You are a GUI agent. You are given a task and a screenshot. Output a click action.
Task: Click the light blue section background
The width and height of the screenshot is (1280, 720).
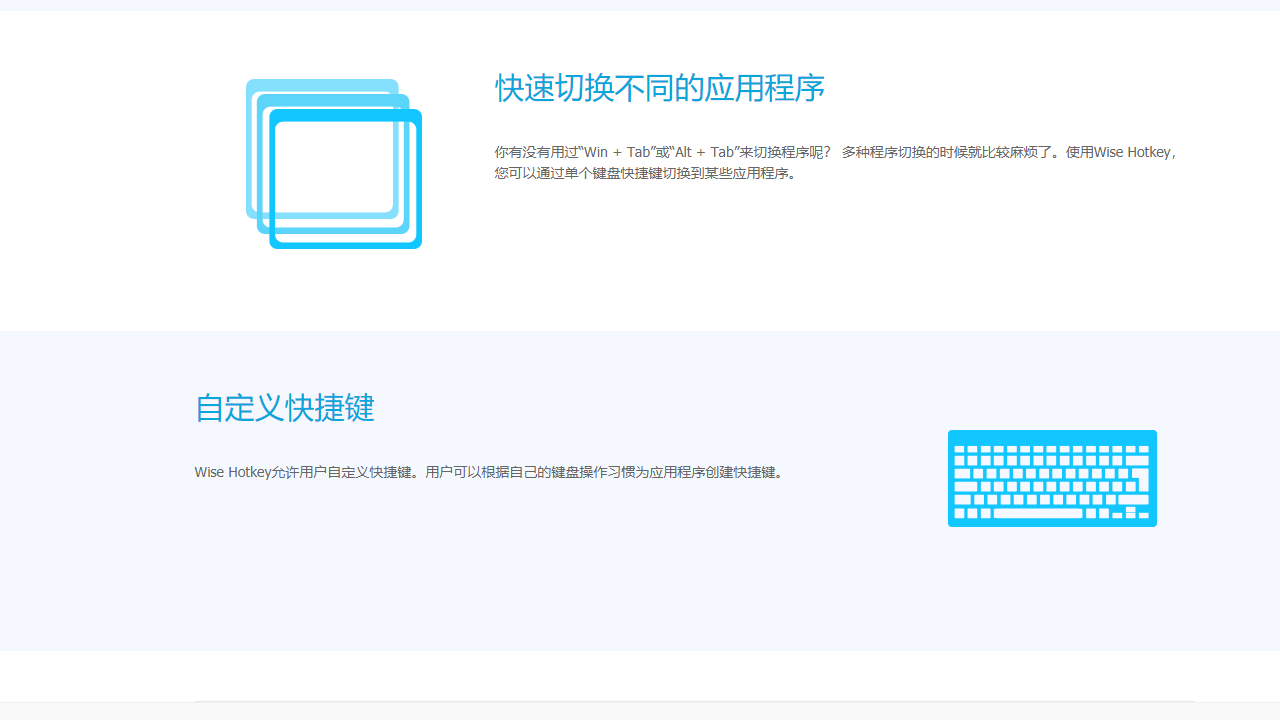pyautogui.click(x=640, y=600)
